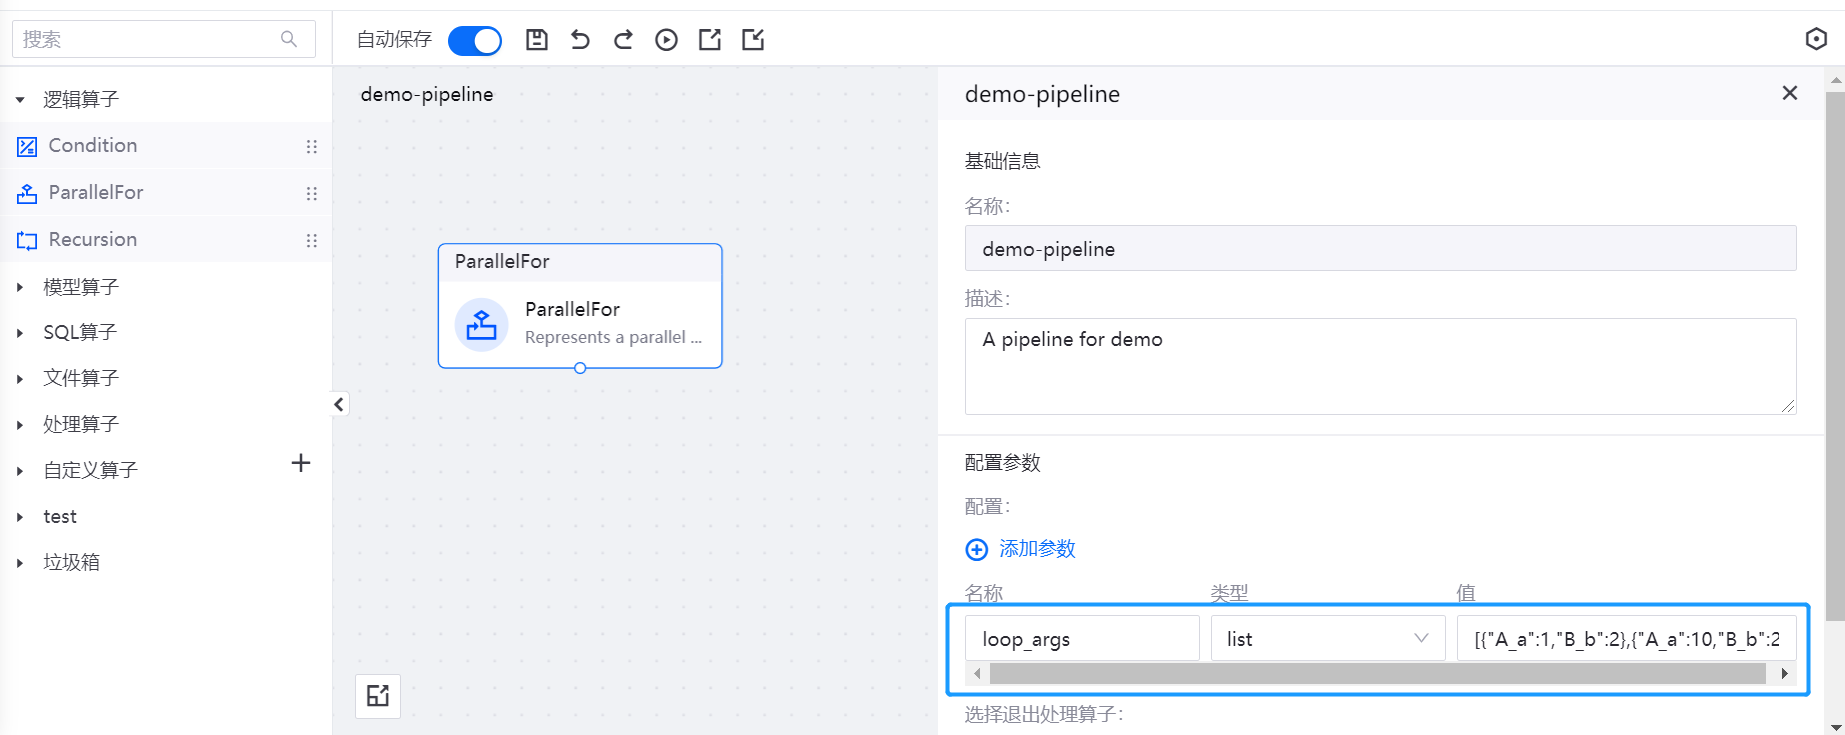Click the 添加参数 link

(x=1036, y=549)
